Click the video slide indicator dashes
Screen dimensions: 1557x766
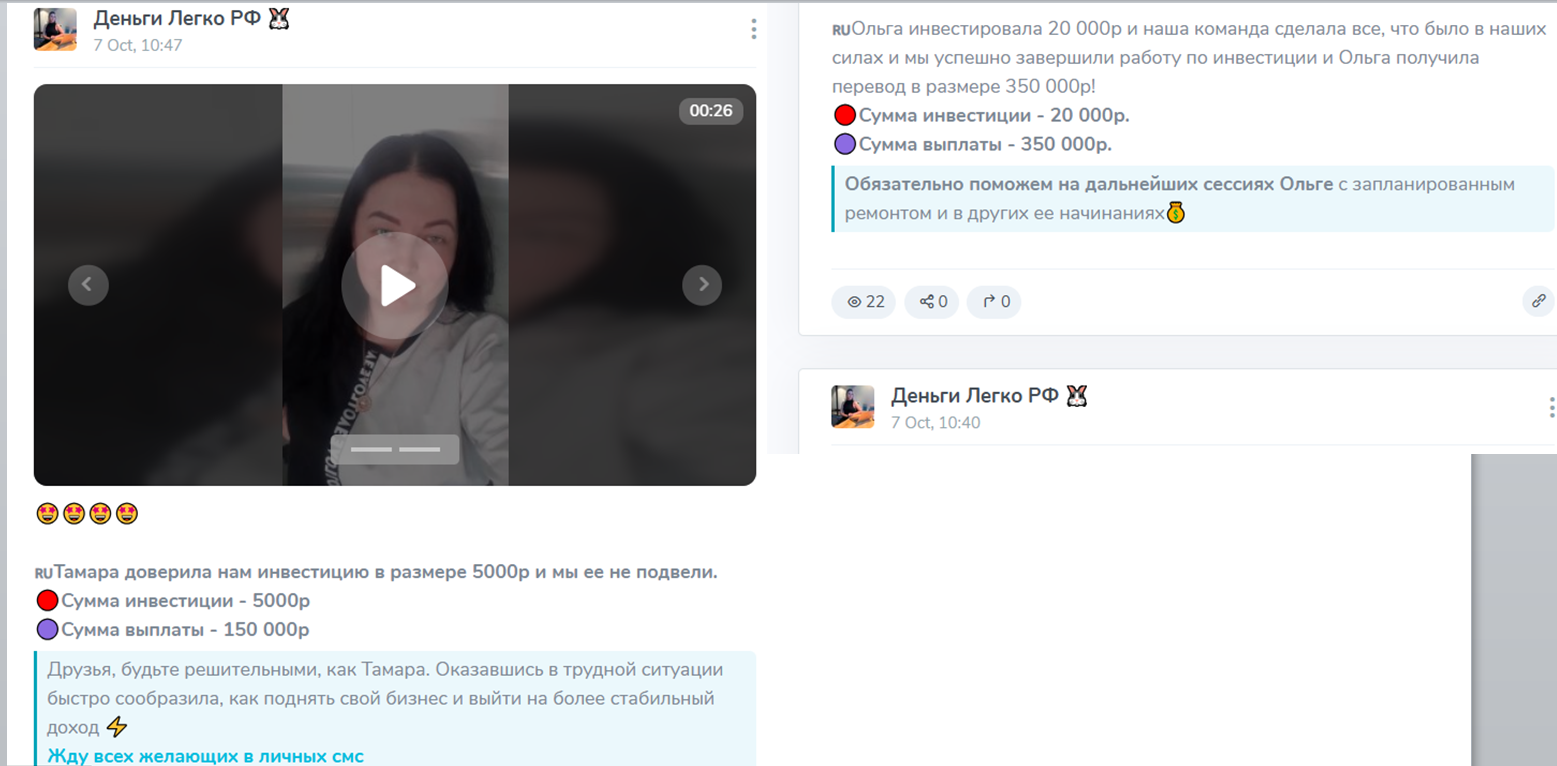pyautogui.click(x=395, y=449)
